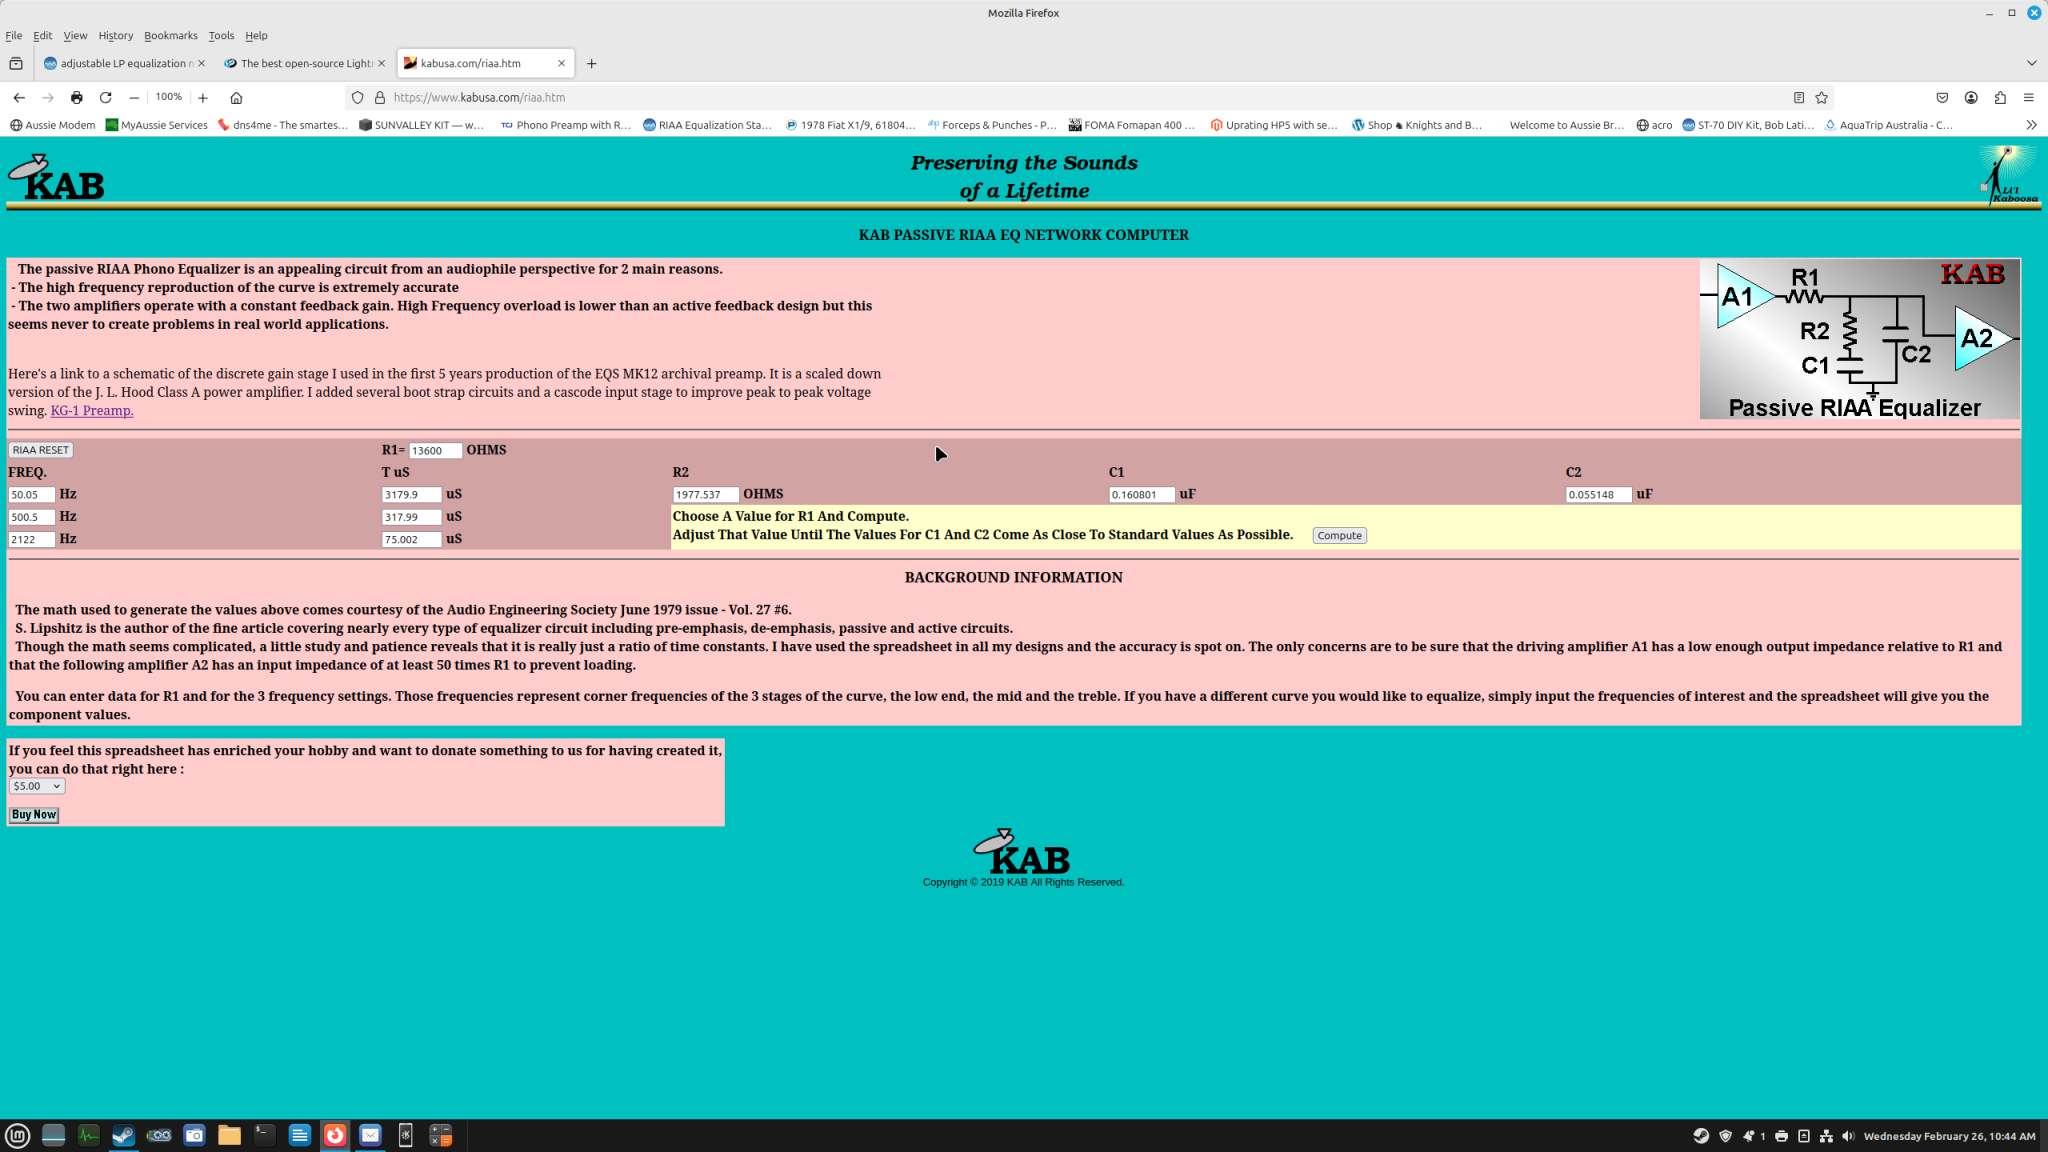Click the Buy Now button
This screenshot has width=2048, height=1152.
[x=34, y=815]
